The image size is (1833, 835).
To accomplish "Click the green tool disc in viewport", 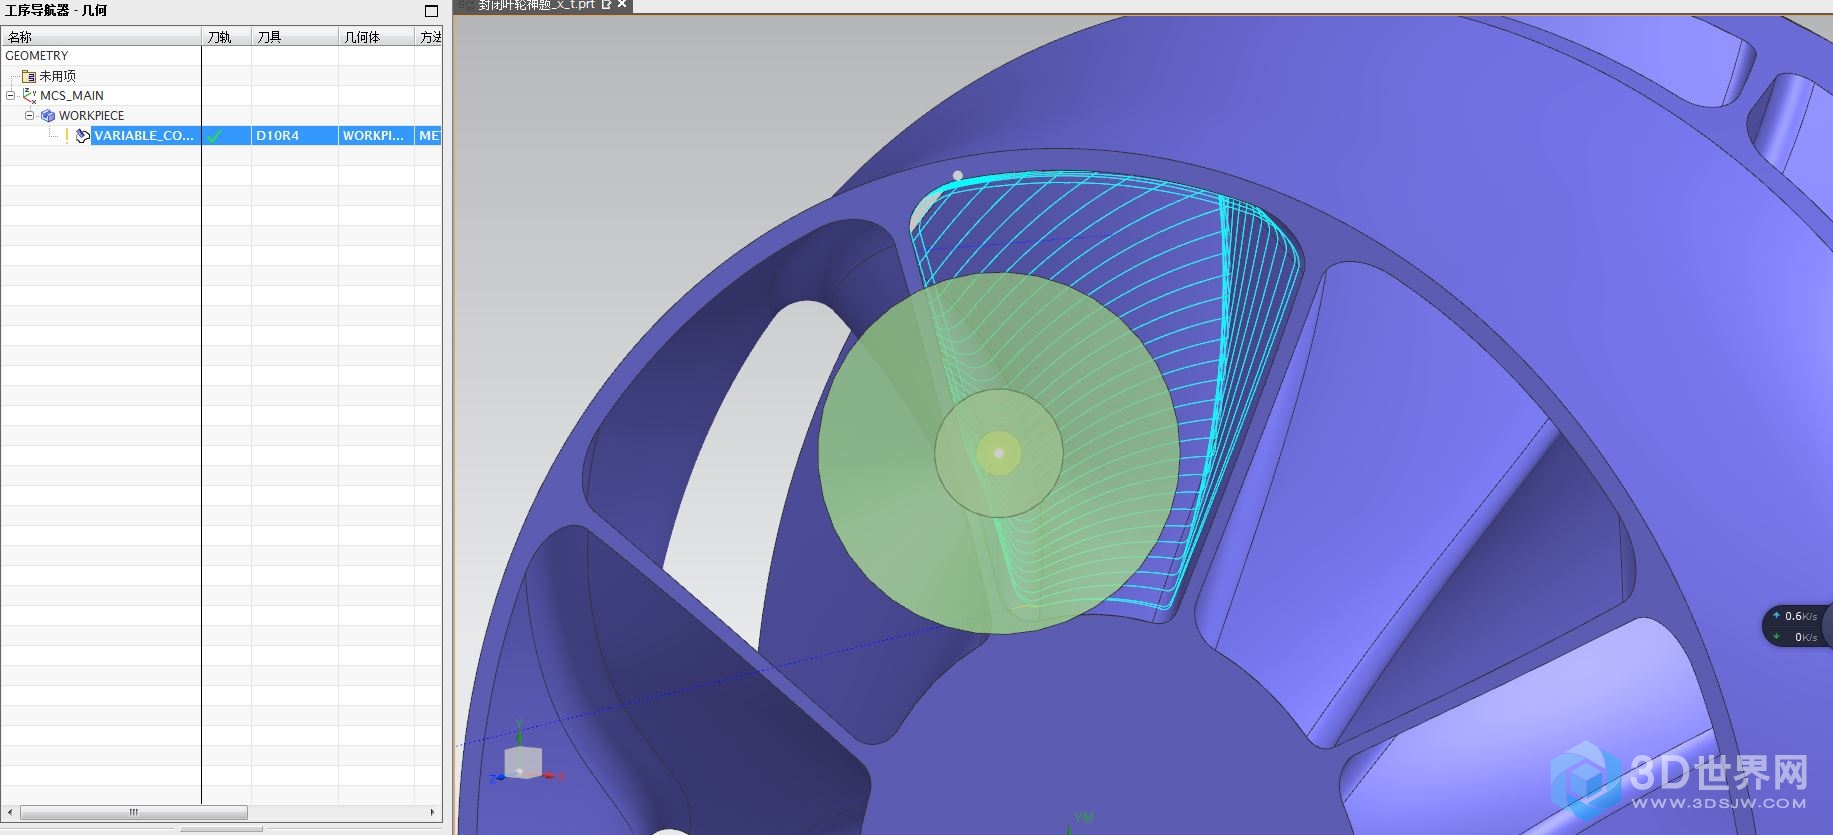I will point(998,453).
